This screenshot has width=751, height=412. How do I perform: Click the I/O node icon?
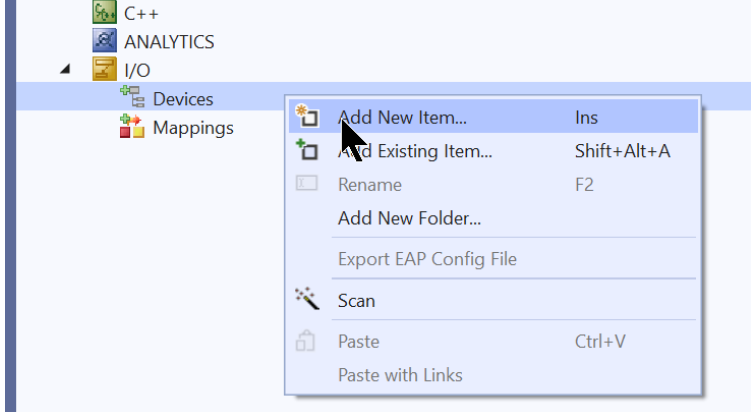point(104,69)
